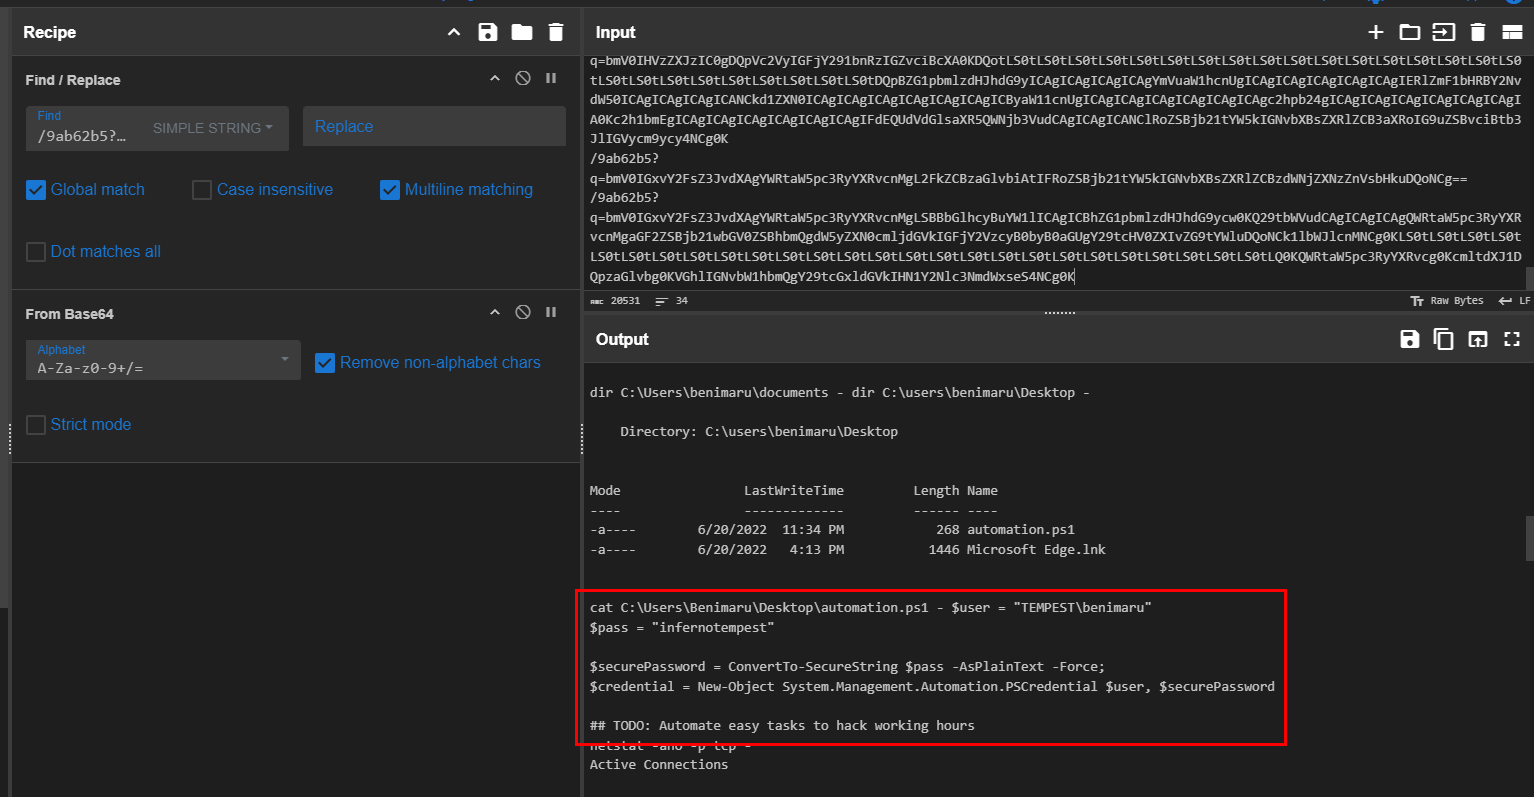This screenshot has width=1534, height=797.
Task: Enable Case insensitive option
Action: click(x=202, y=190)
